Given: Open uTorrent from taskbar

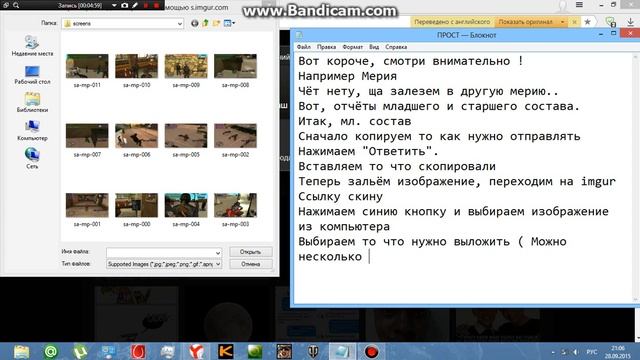Looking at the screenshot, I should [80, 351].
